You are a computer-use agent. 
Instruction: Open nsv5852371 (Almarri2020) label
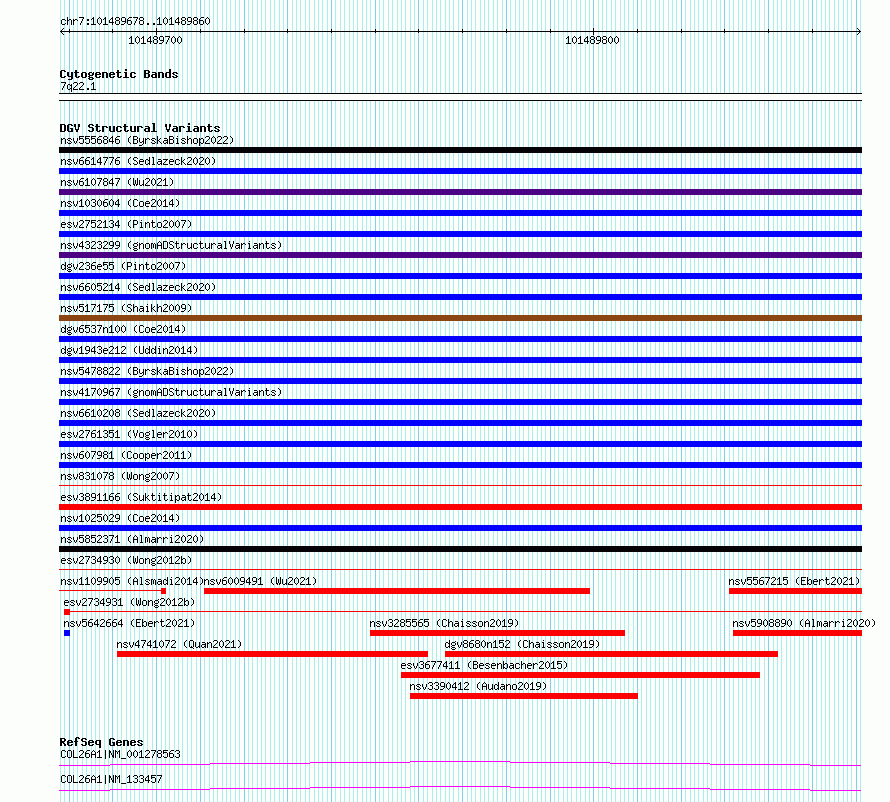click(x=132, y=539)
